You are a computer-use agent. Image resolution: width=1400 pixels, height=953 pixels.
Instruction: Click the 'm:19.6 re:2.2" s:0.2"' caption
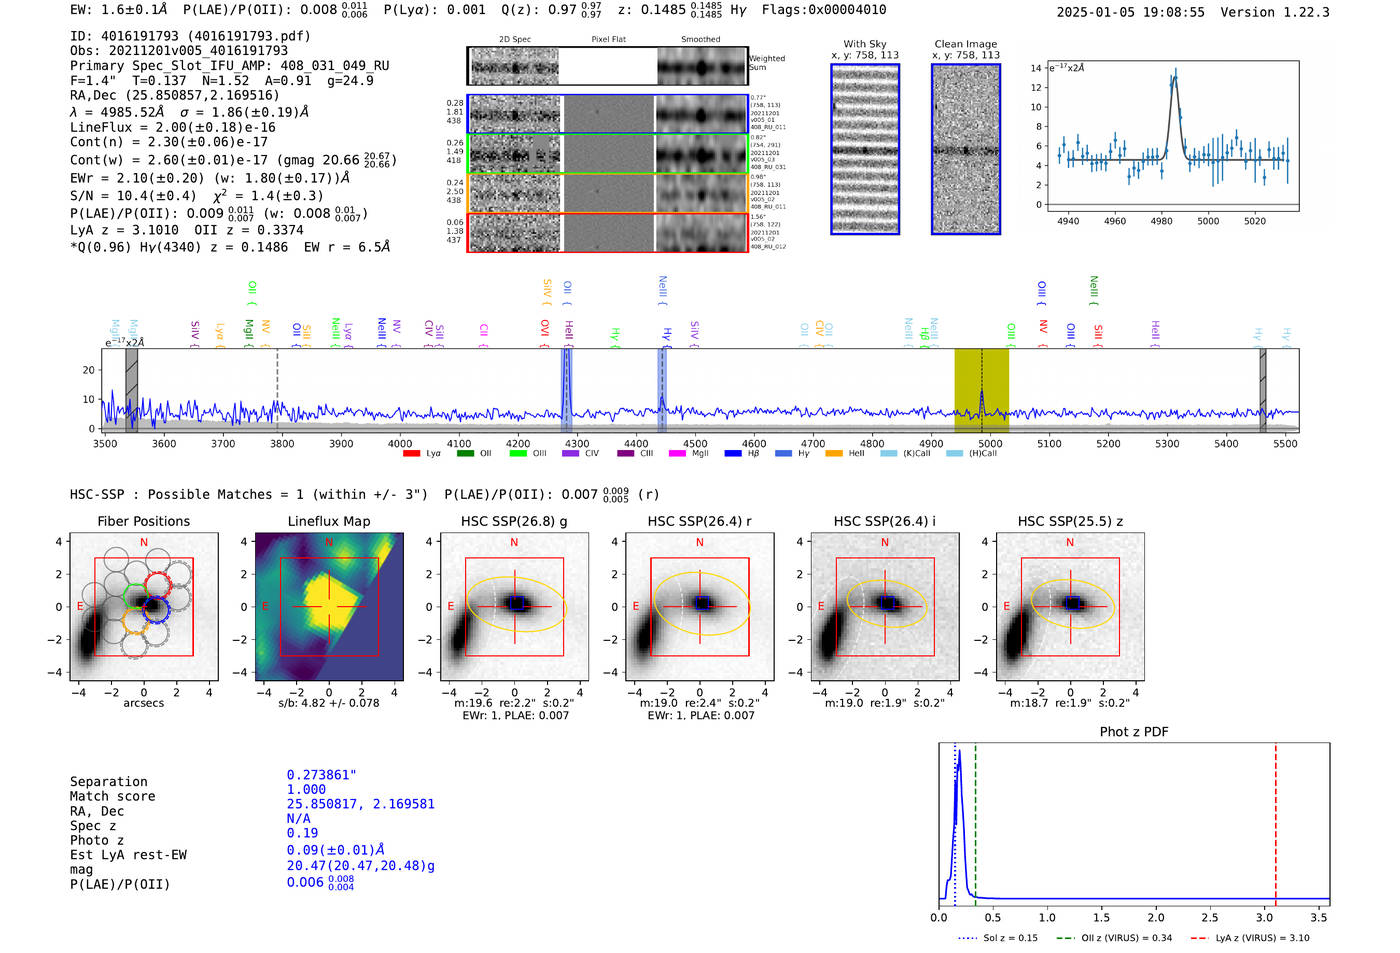click(514, 703)
